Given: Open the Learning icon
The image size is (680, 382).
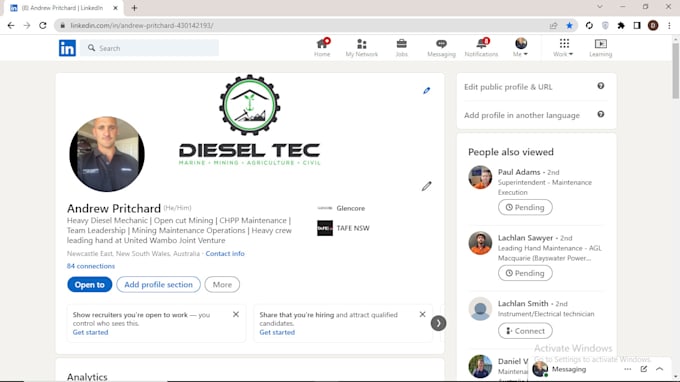Looking at the screenshot, I should [601, 48].
